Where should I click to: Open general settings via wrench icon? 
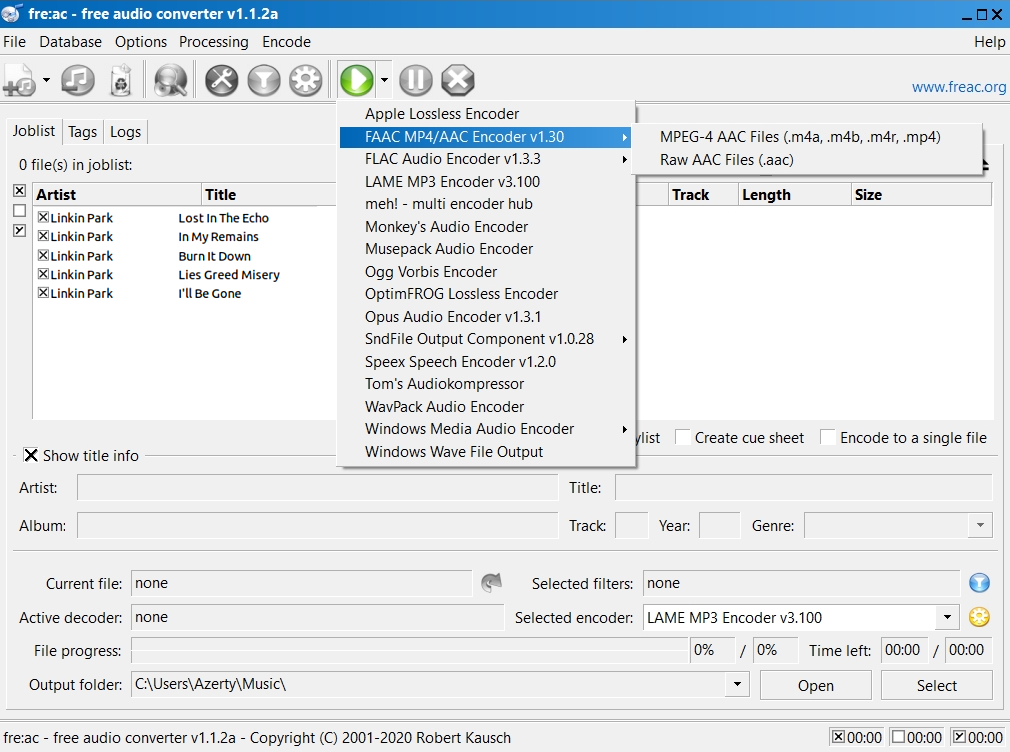[222, 80]
